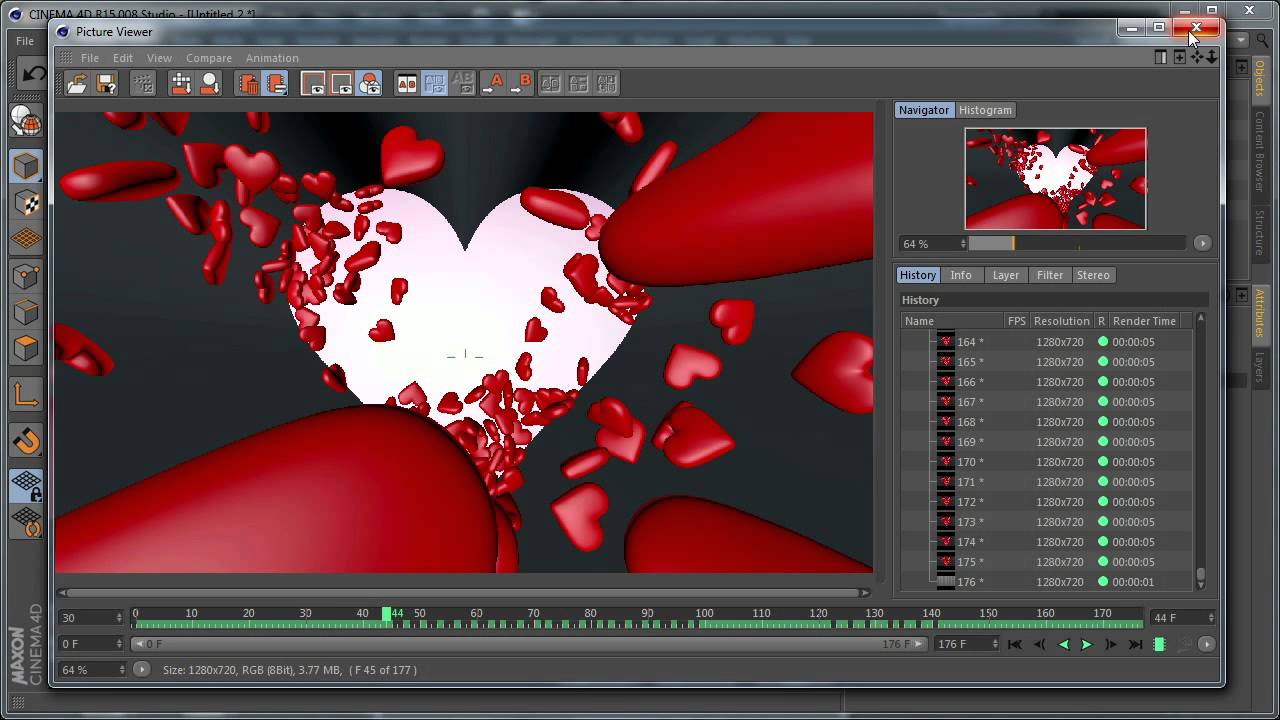The image size is (1280, 720).
Task: Open the File menu in Picture Viewer
Action: coord(90,58)
